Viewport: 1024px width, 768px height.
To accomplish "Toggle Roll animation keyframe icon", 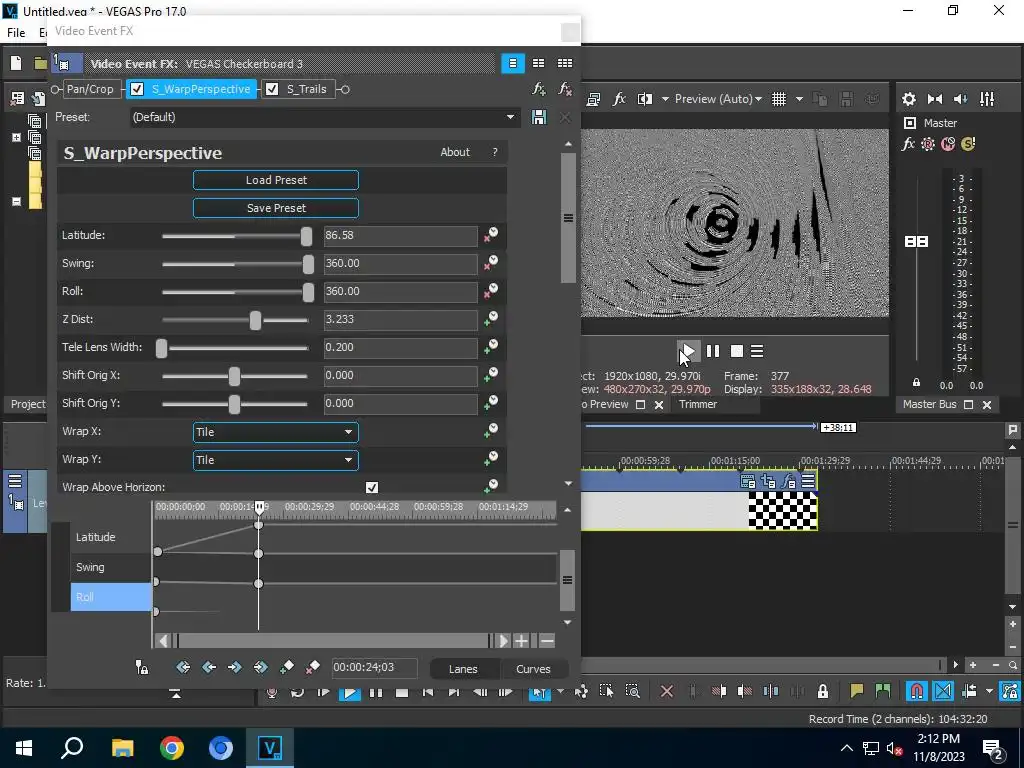I will coord(490,291).
